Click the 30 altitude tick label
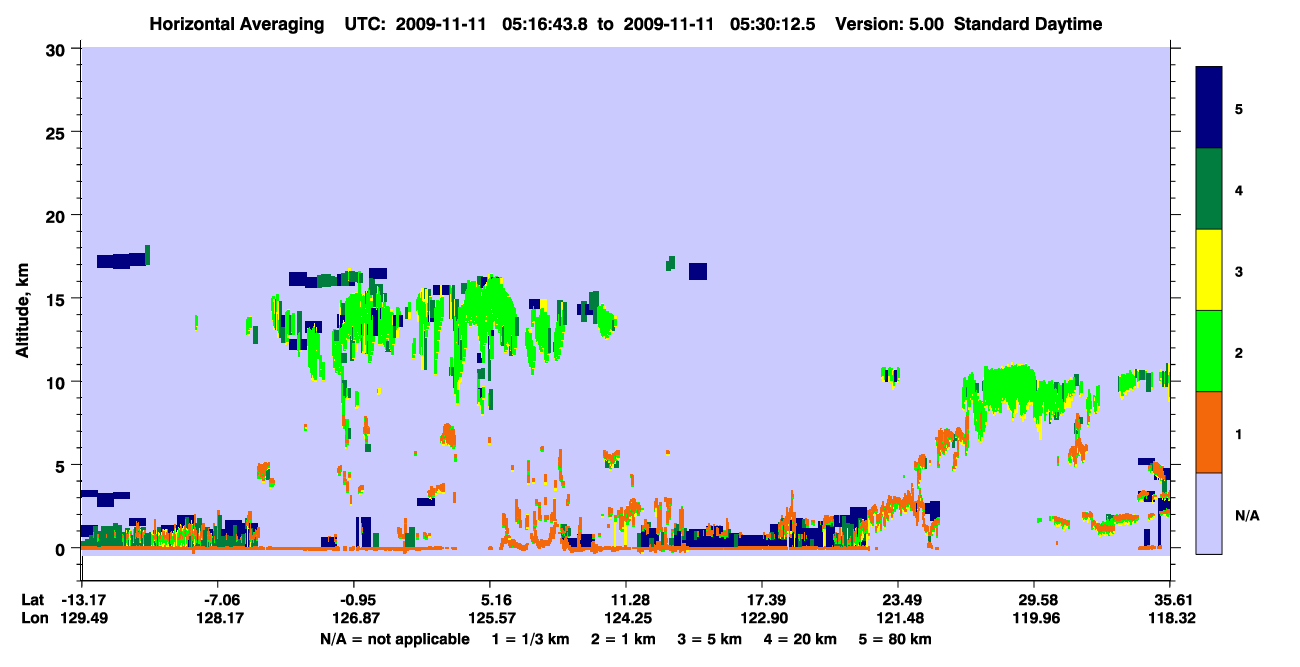Screen dimensions: 1300x667 click(x=59, y=49)
